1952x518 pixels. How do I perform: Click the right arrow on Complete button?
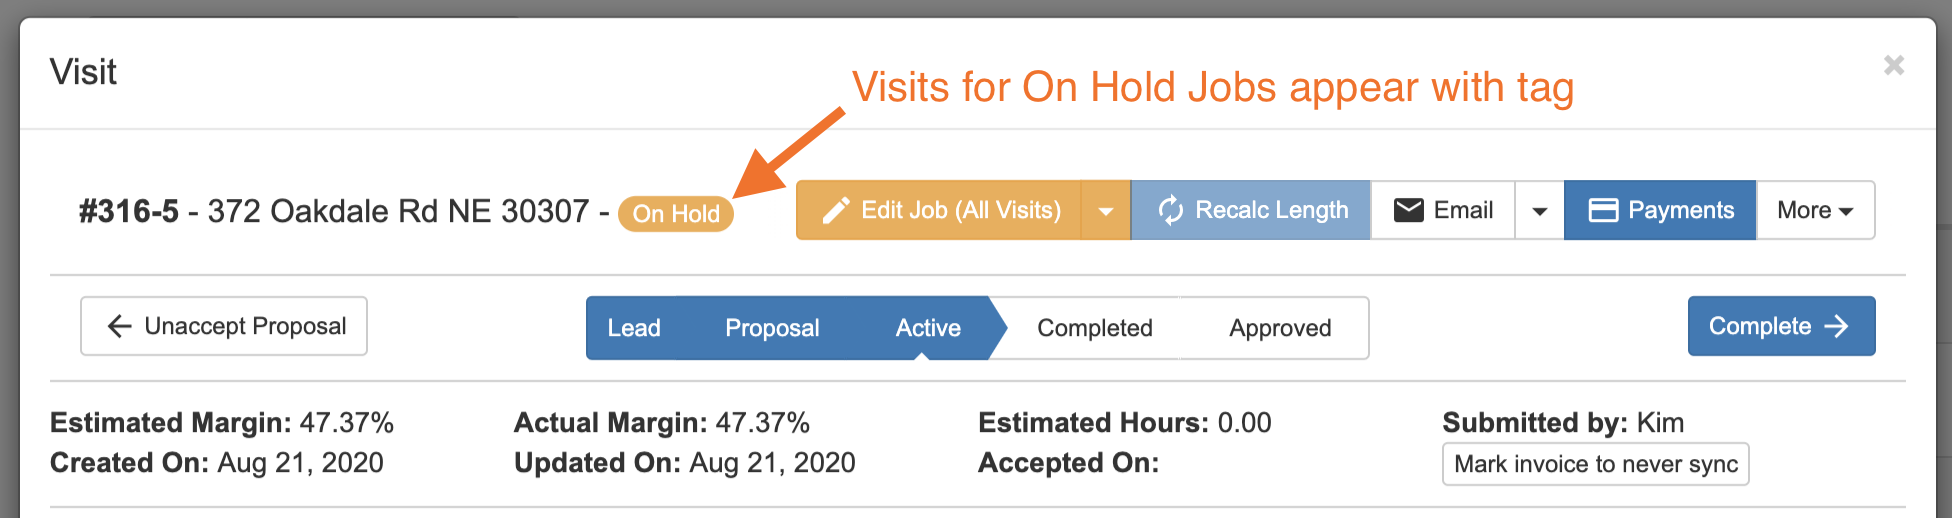(1836, 326)
